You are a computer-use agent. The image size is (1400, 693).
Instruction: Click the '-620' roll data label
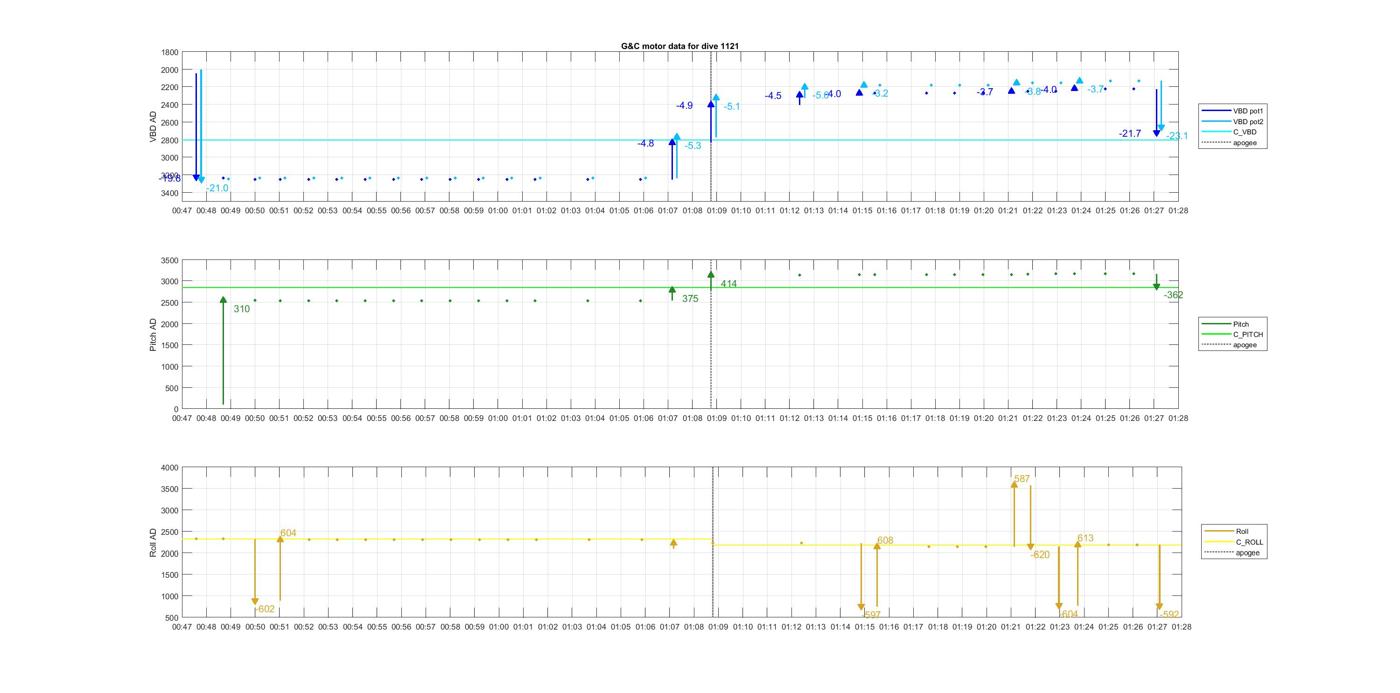(1040, 555)
